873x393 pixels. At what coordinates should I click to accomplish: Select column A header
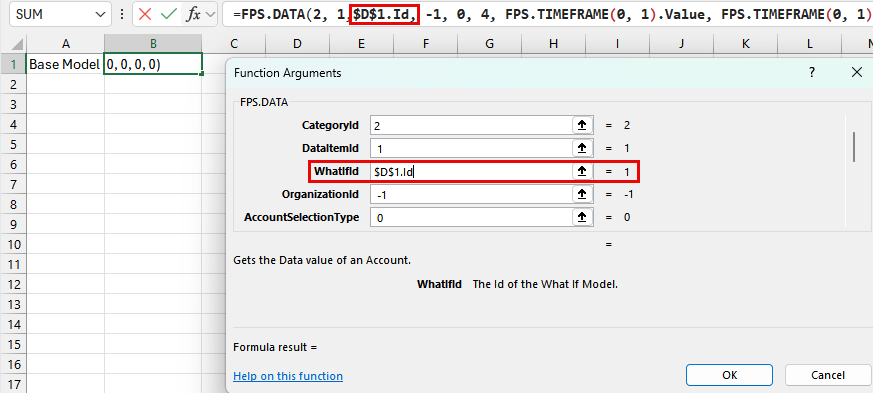pyautogui.click(x=65, y=44)
